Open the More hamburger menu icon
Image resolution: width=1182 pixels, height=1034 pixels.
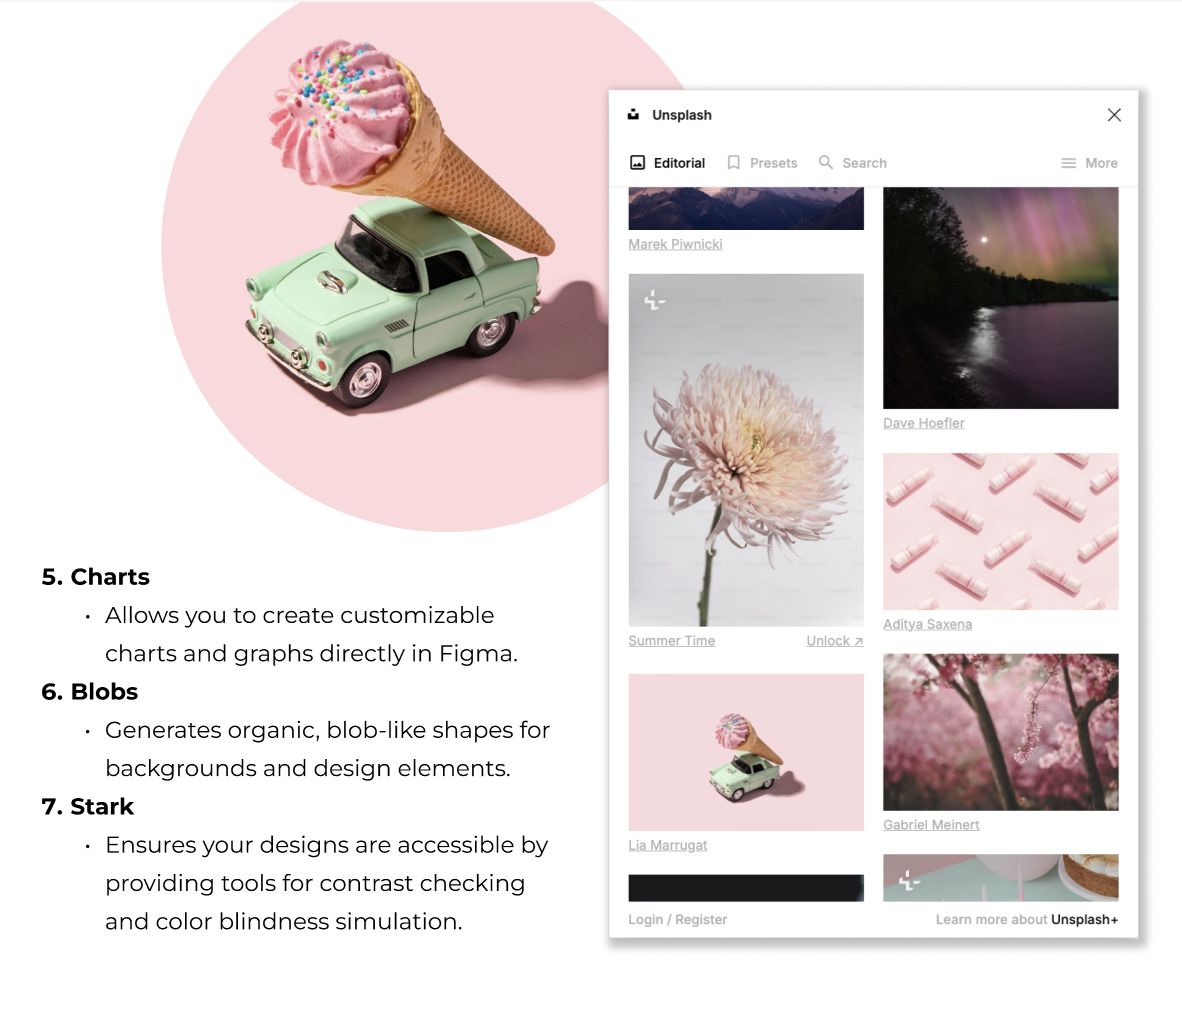point(1069,163)
